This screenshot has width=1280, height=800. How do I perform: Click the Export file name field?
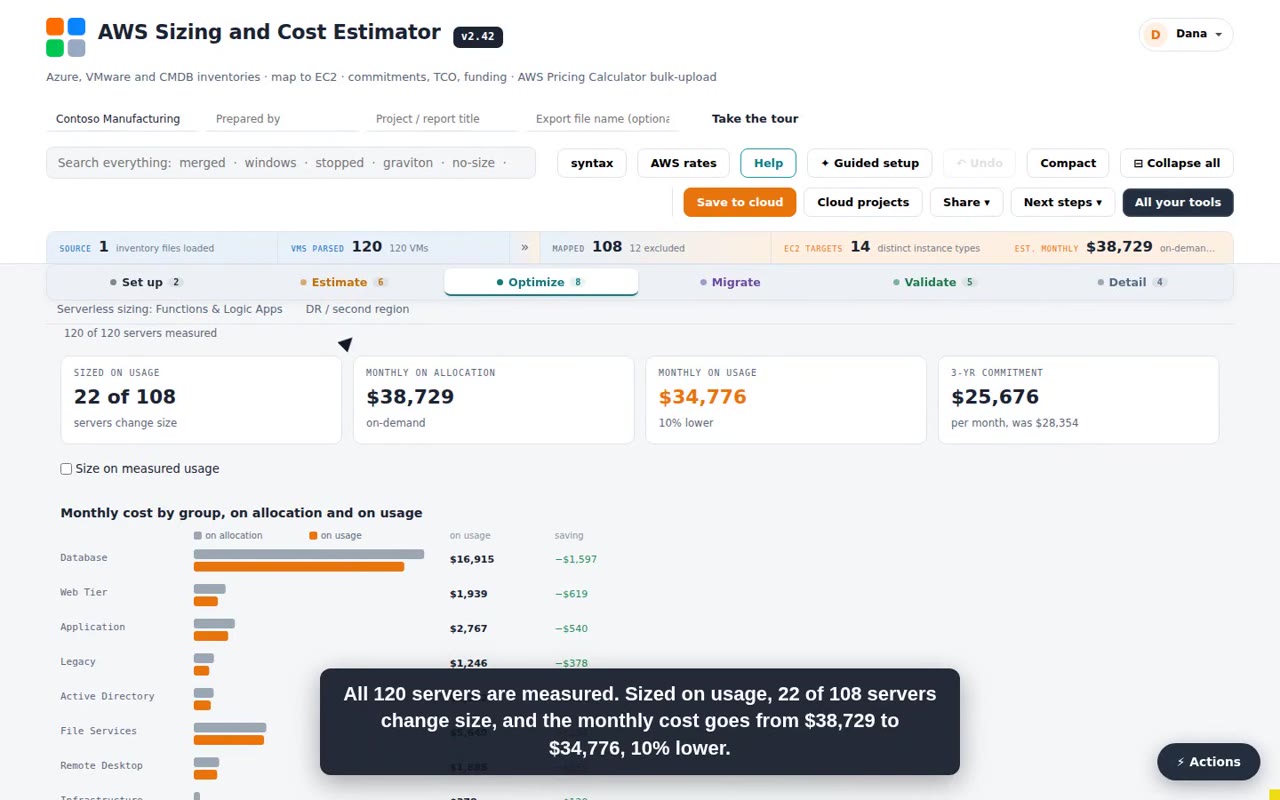point(602,119)
